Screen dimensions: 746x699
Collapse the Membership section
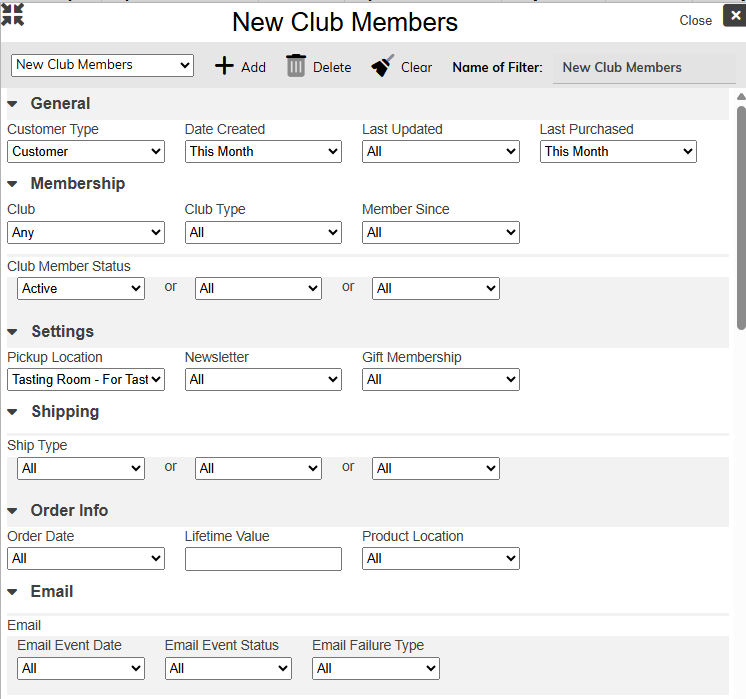coord(13,184)
